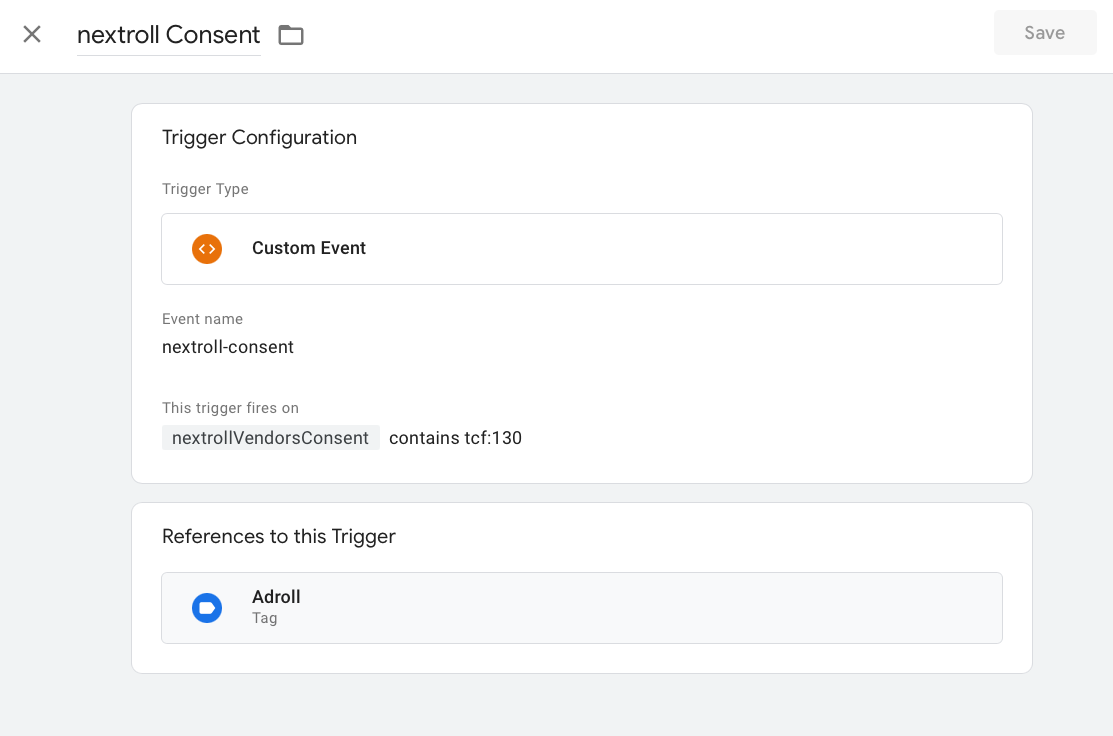Click empty space in the Custom Event row
This screenshot has width=1113, height=736.
tap(680, 249)
